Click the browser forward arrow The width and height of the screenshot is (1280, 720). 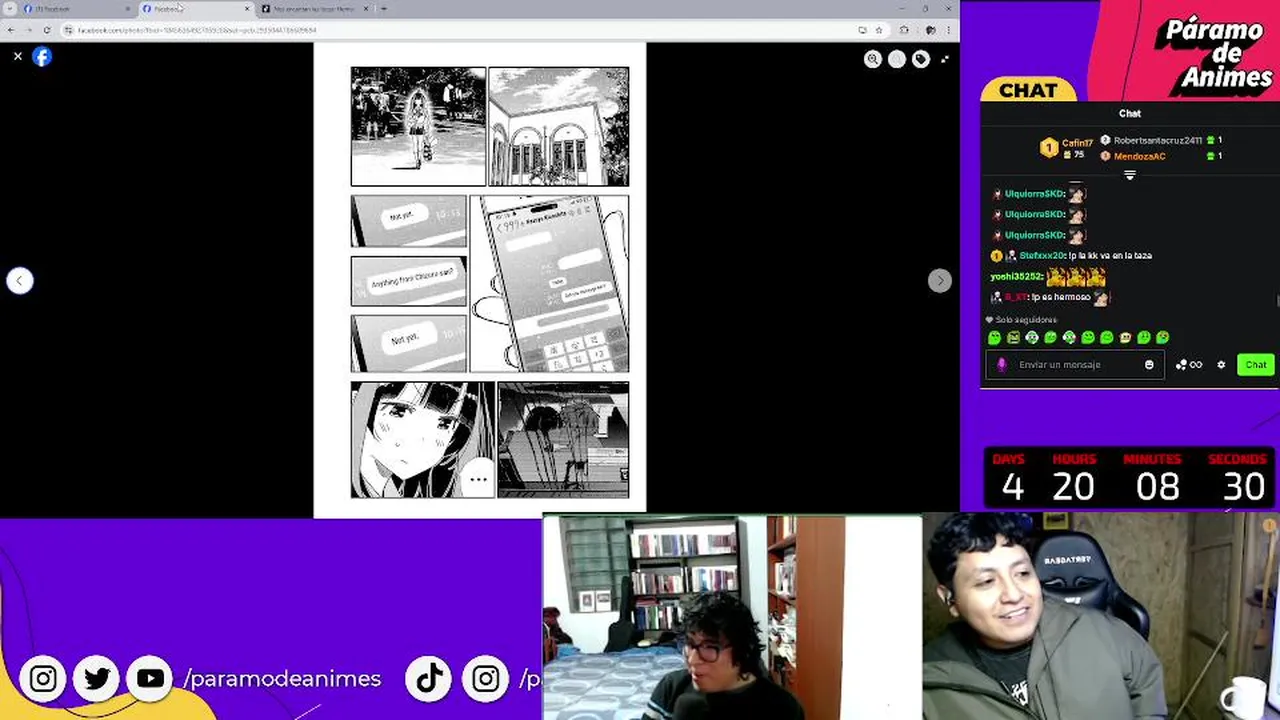29,30
